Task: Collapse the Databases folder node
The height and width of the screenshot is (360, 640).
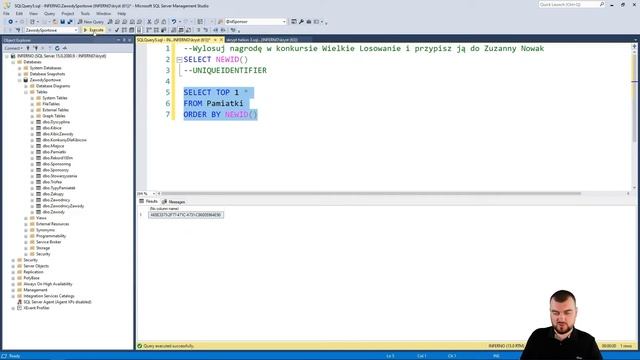Action: (13, 62)
